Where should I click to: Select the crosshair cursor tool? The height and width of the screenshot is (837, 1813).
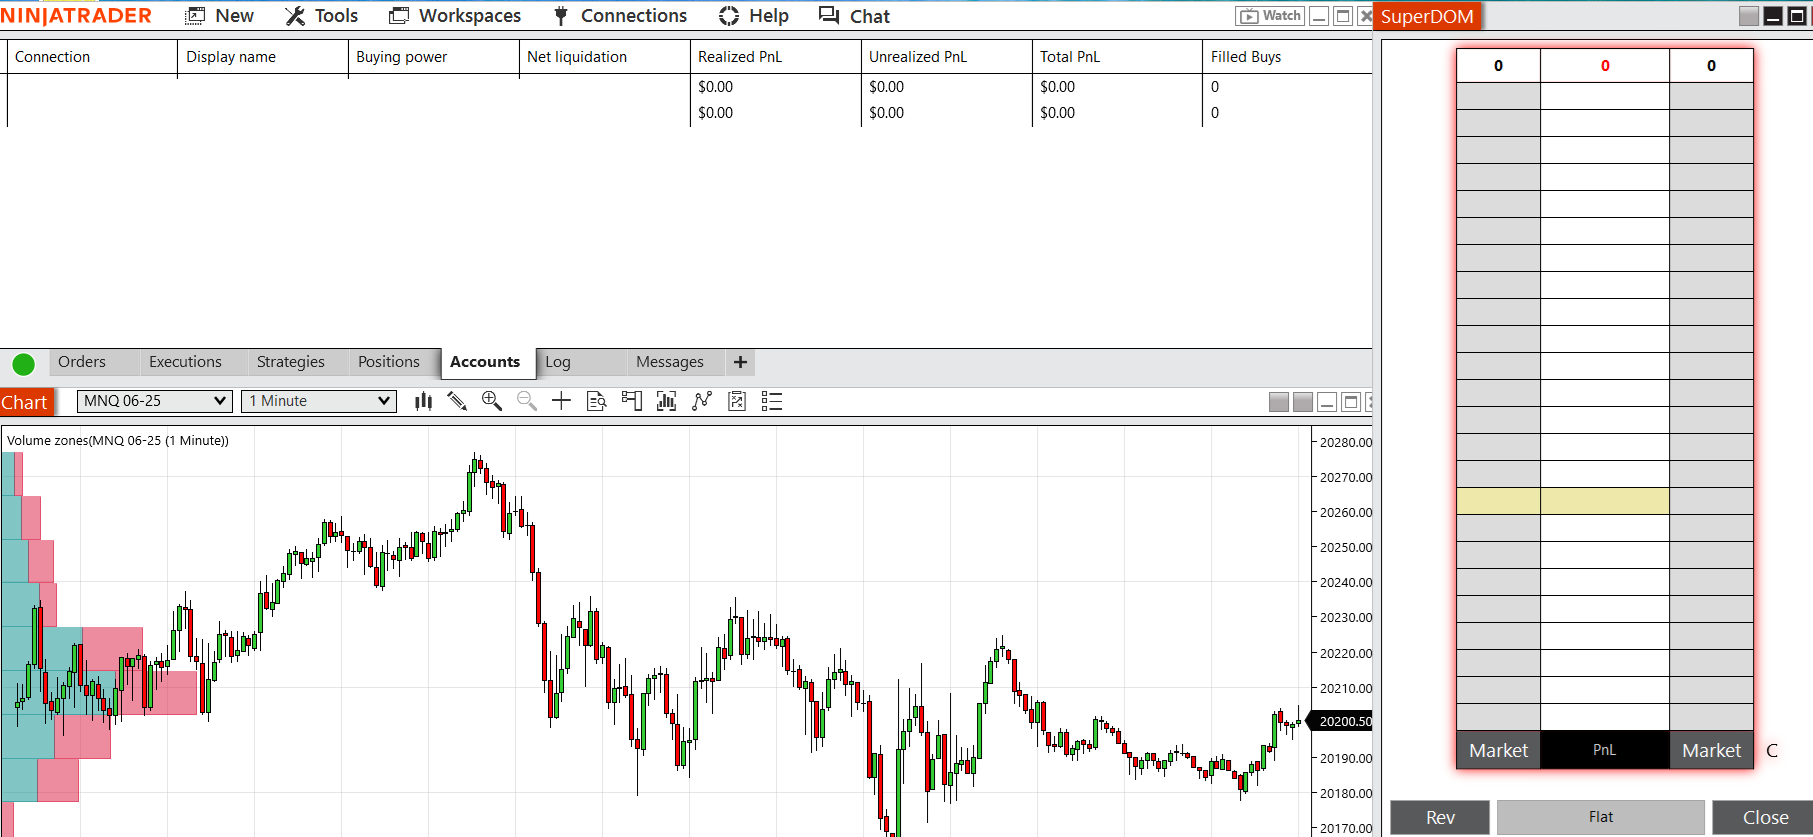pyautogui.click(x=561, y=401)
